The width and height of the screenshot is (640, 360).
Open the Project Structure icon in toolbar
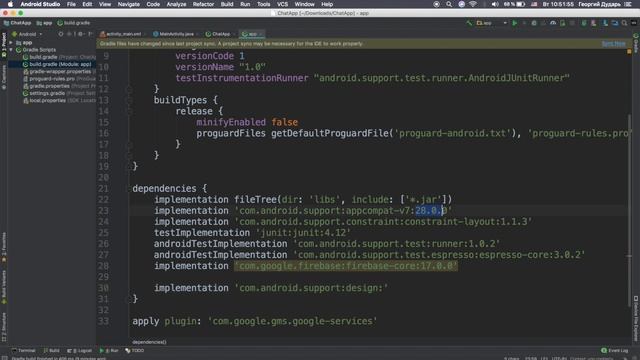[615, 23]
